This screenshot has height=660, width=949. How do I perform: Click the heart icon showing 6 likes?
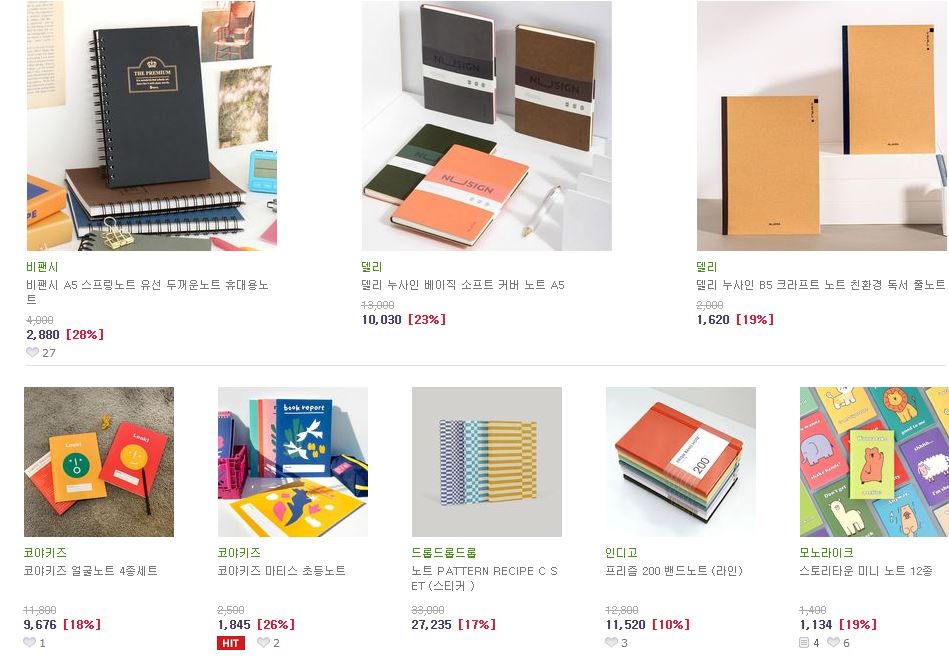pos(833,642)
